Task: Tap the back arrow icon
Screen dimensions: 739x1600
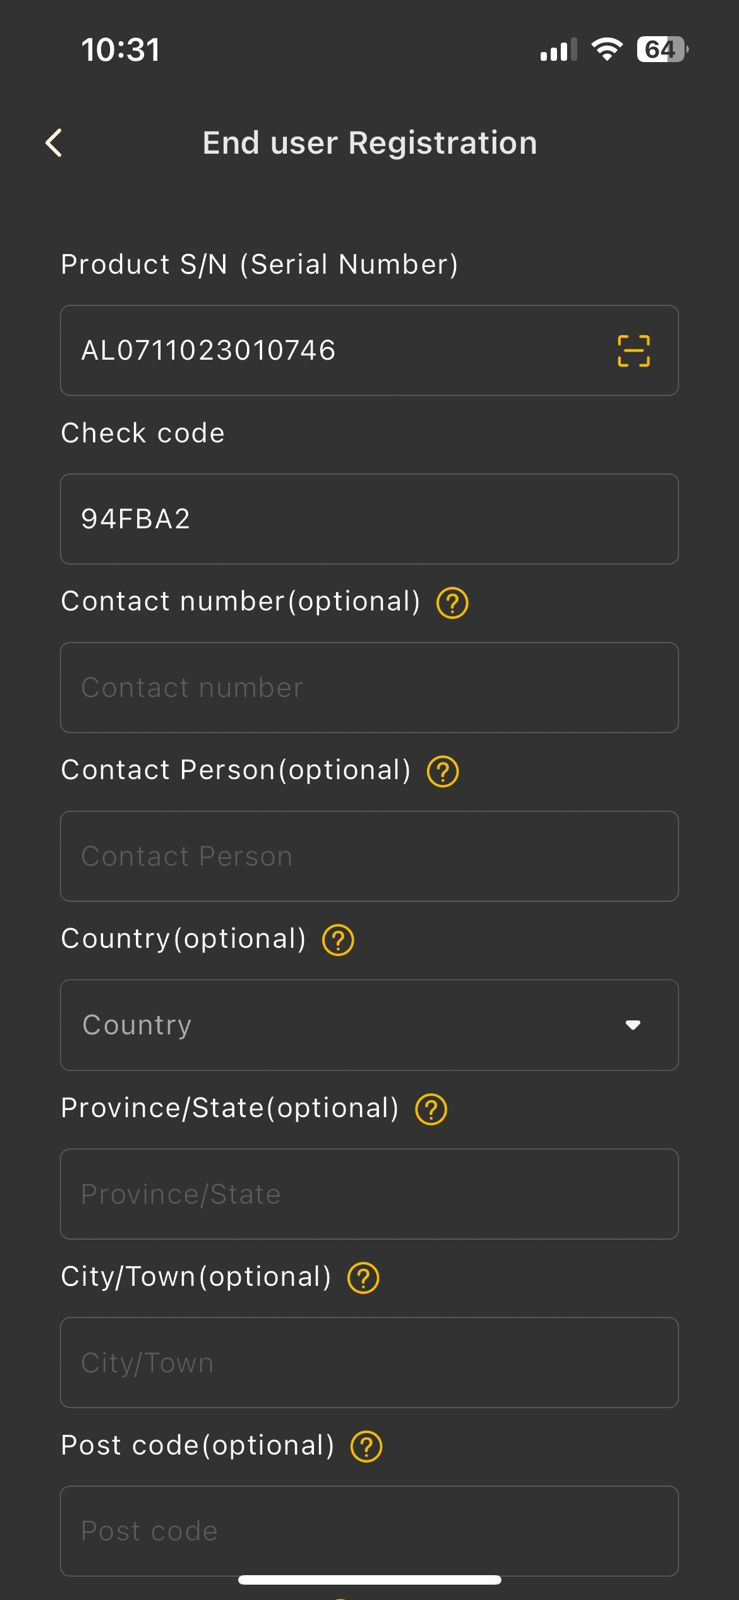Action: 54,143
